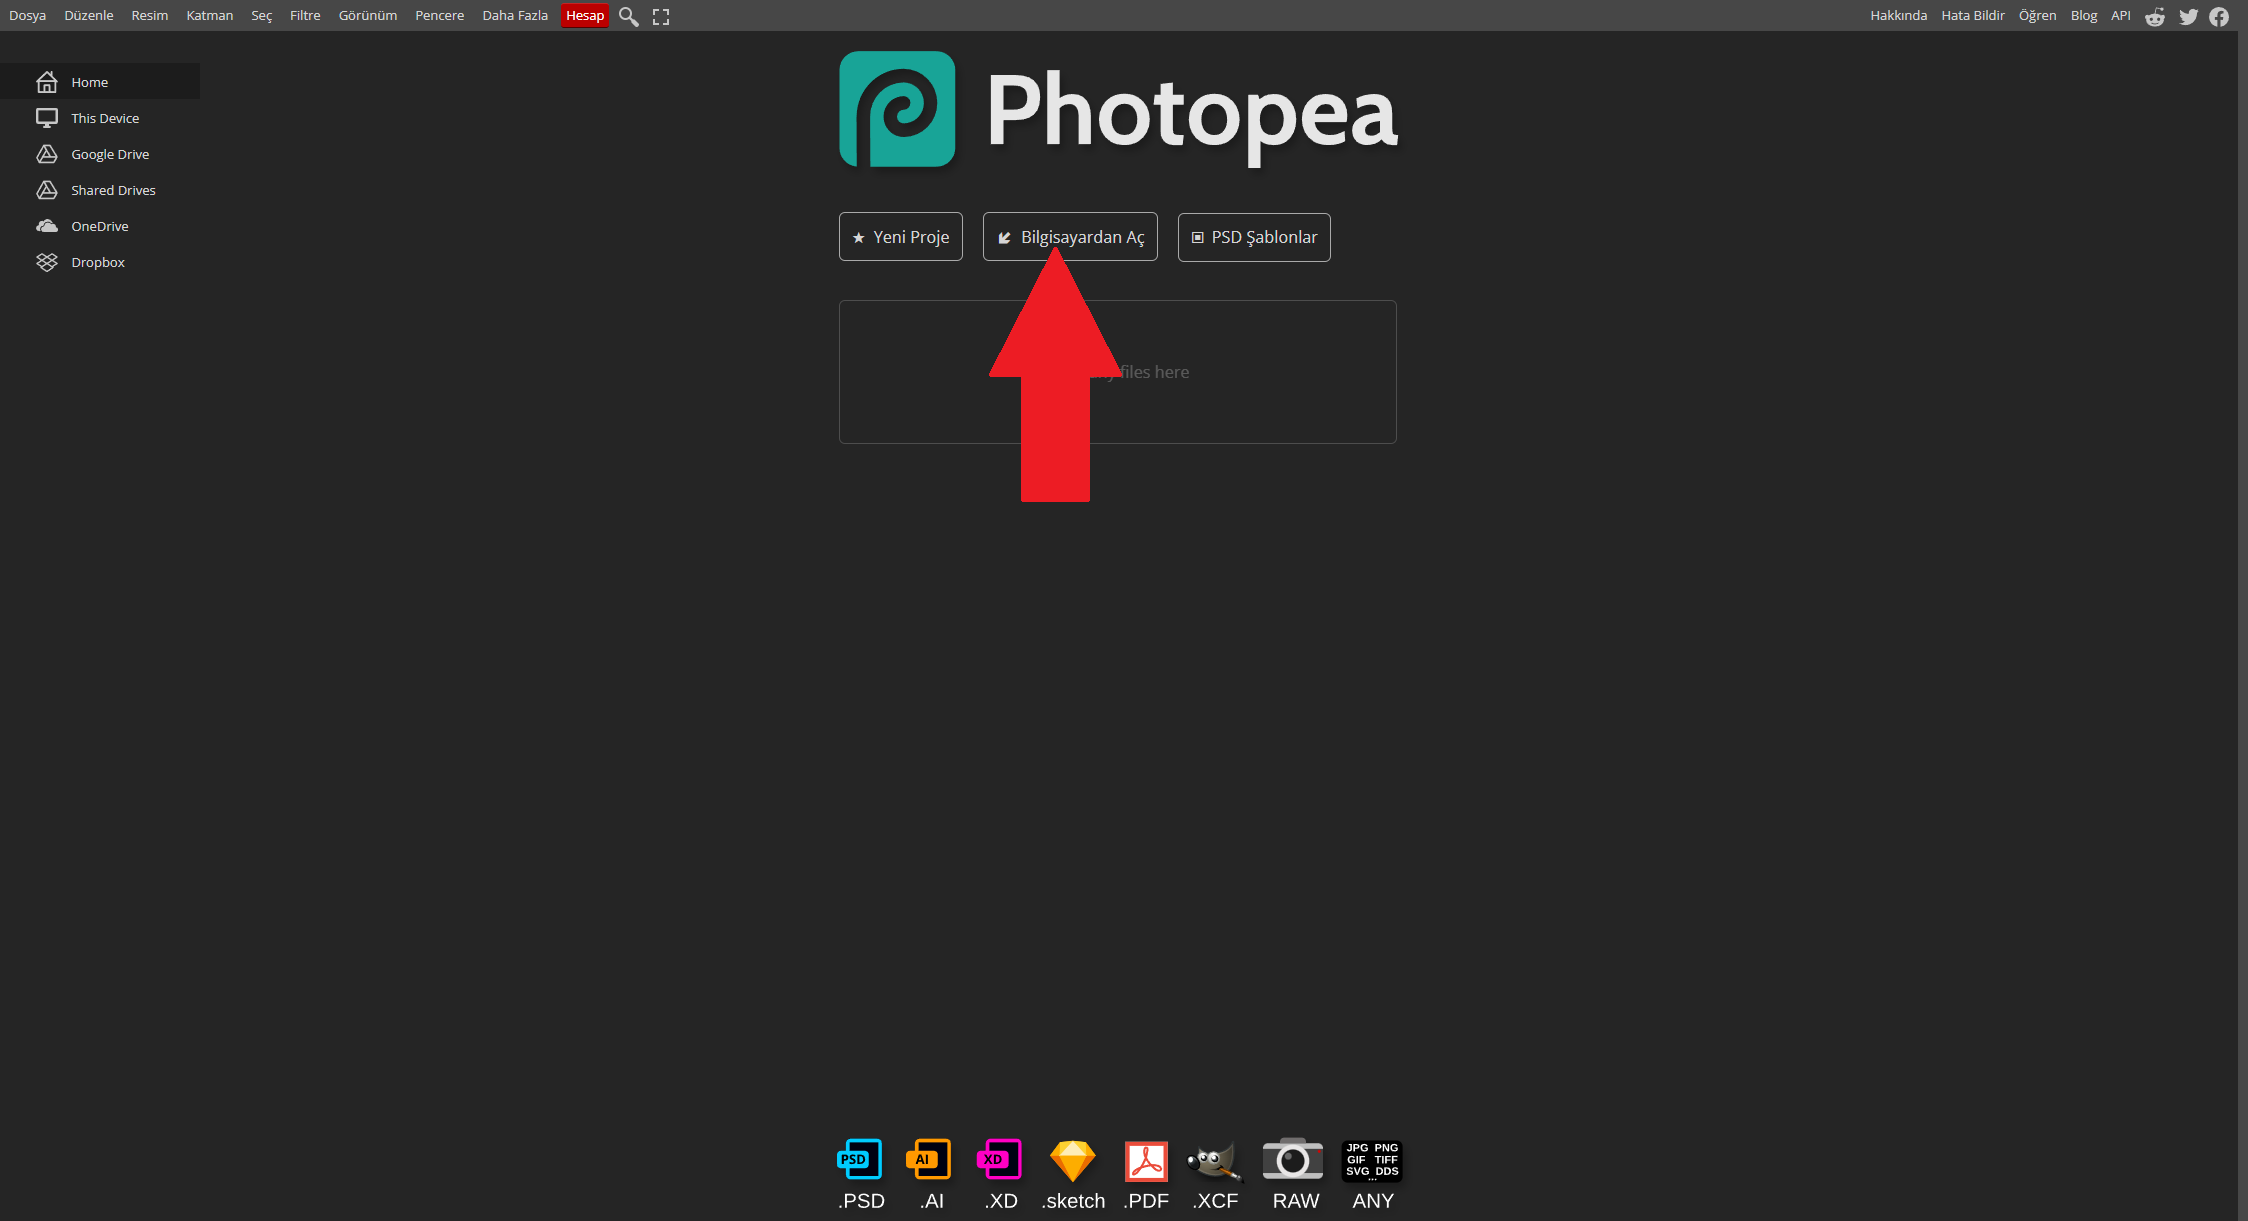Open the Dosya menu
Screen dimensions: 2248x1221
pos(28,15)
